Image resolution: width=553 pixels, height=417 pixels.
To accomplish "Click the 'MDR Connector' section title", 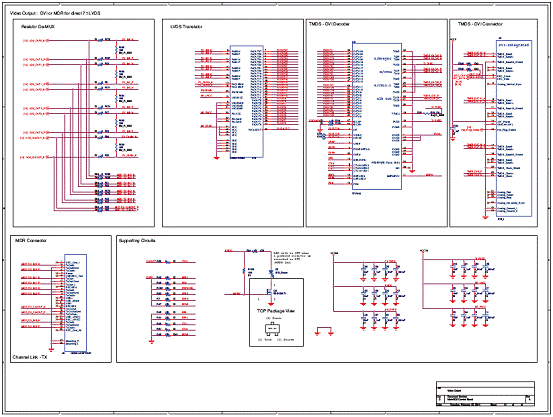I will [31, 241].
